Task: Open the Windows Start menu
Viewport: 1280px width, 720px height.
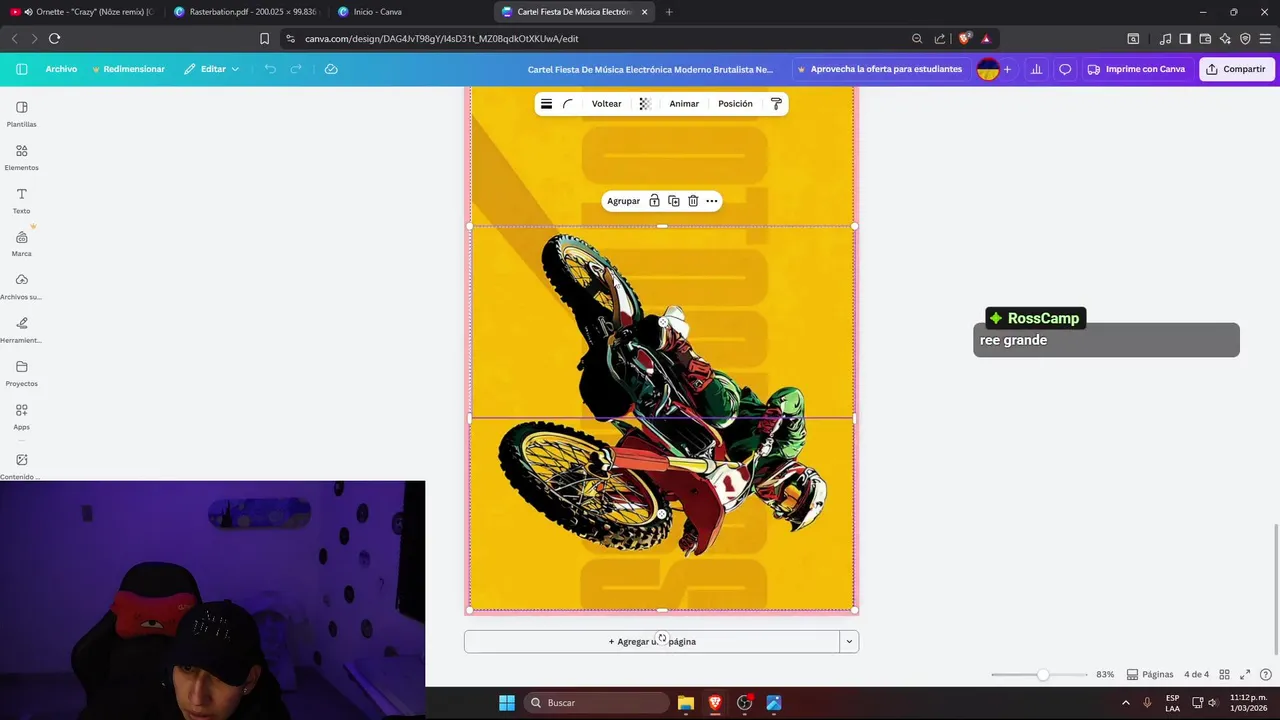Action: [507, 703]
